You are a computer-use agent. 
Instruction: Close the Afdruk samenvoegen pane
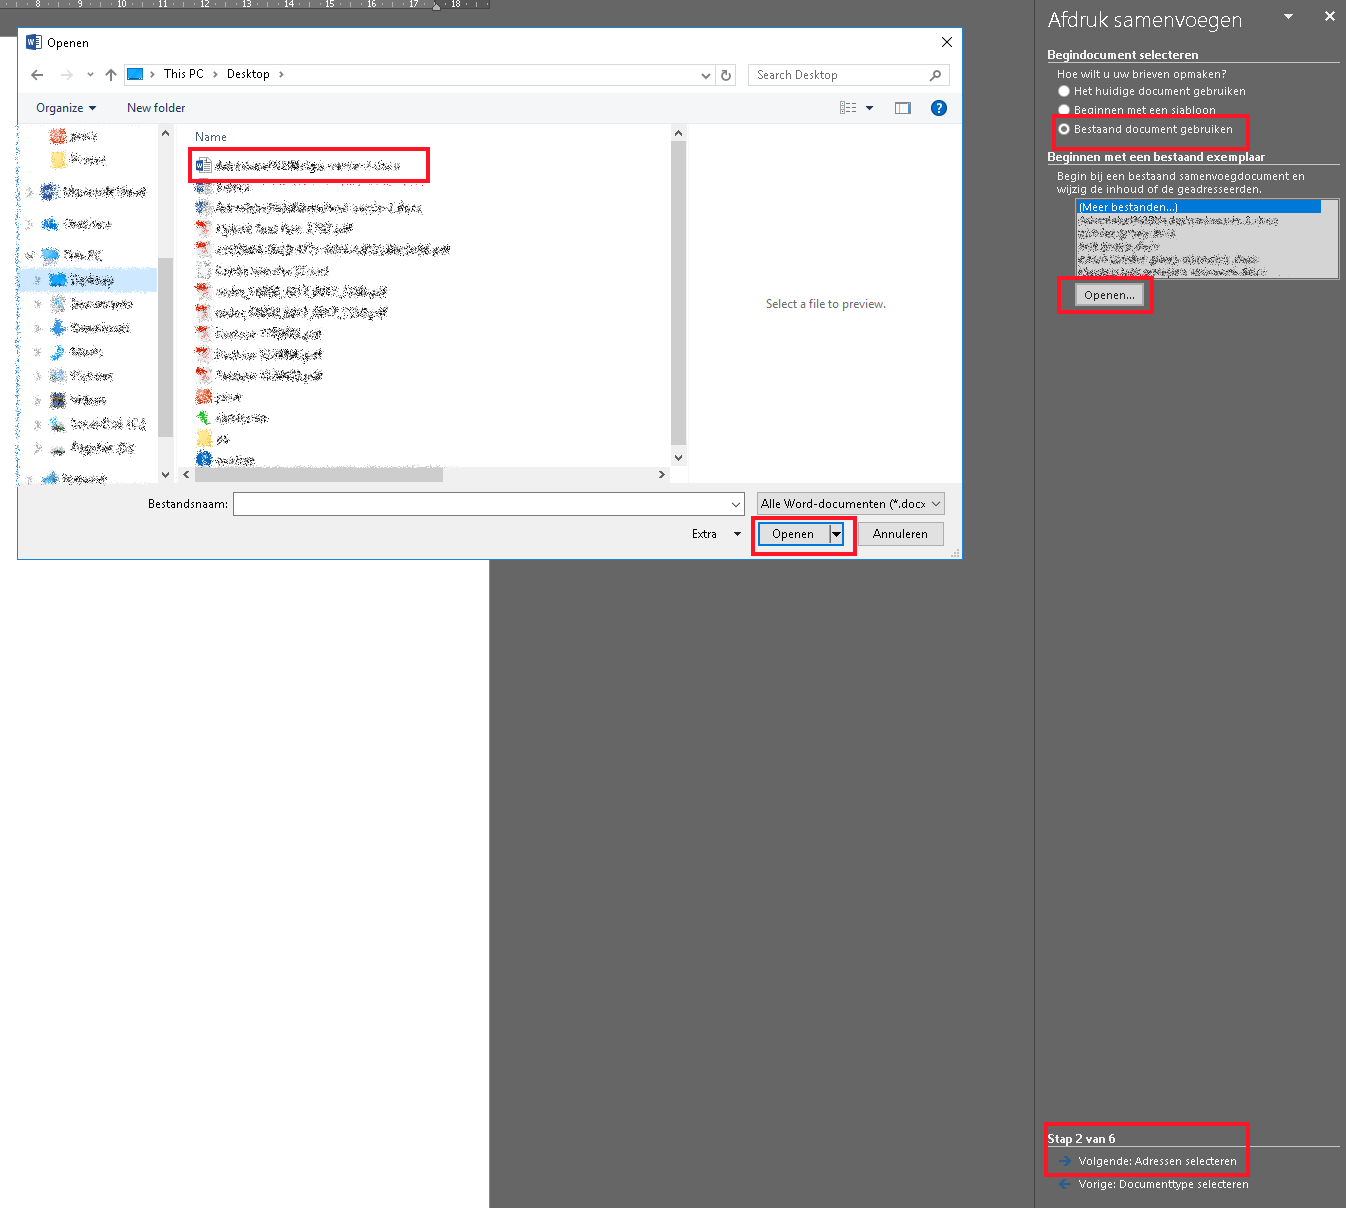(1329, 16)
